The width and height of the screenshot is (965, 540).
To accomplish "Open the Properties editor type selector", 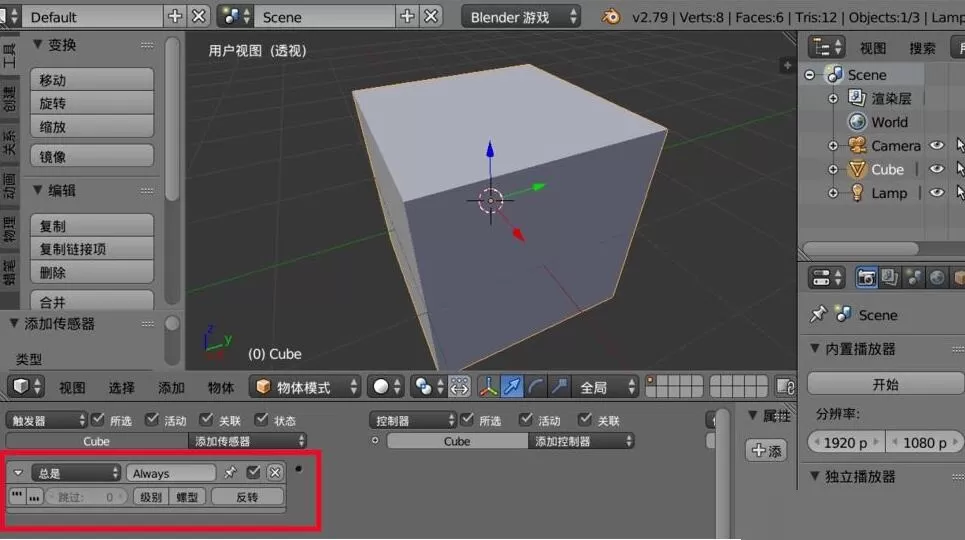I will pos(825,278).
